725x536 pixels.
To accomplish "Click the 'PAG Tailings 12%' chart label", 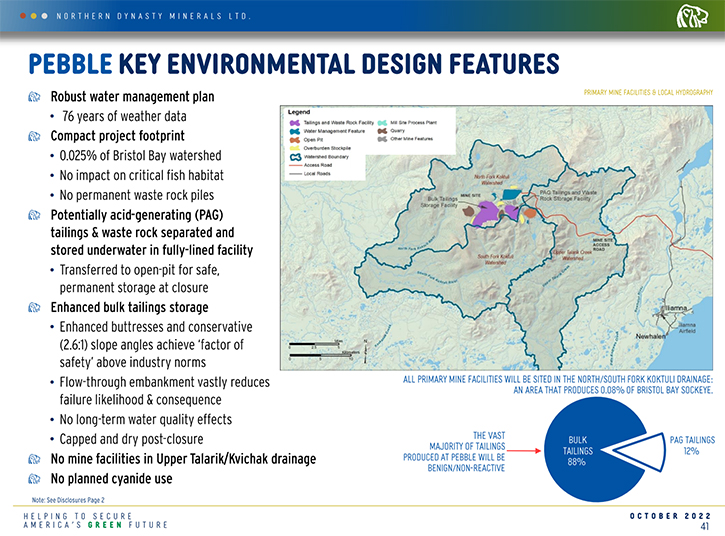I will point(692,445).
